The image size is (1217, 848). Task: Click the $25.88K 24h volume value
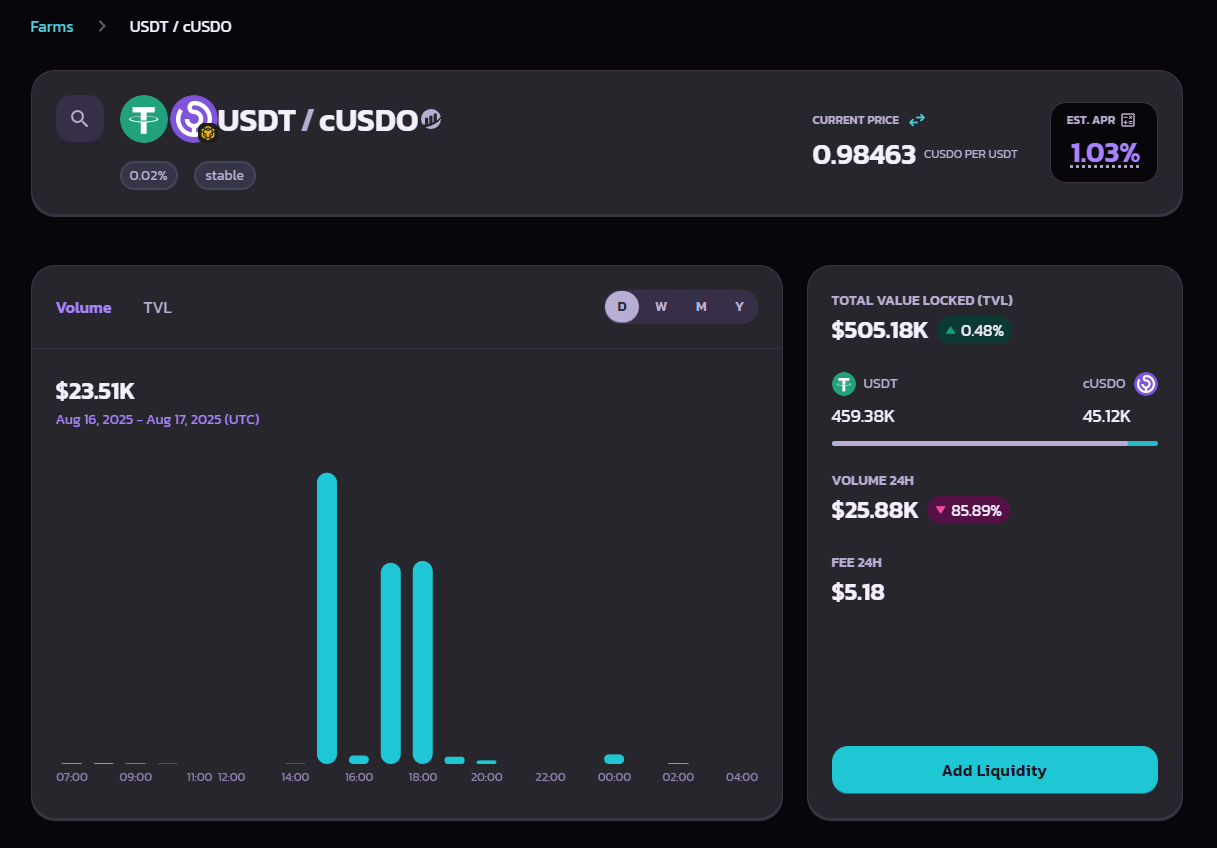click(x=875, y=510)
